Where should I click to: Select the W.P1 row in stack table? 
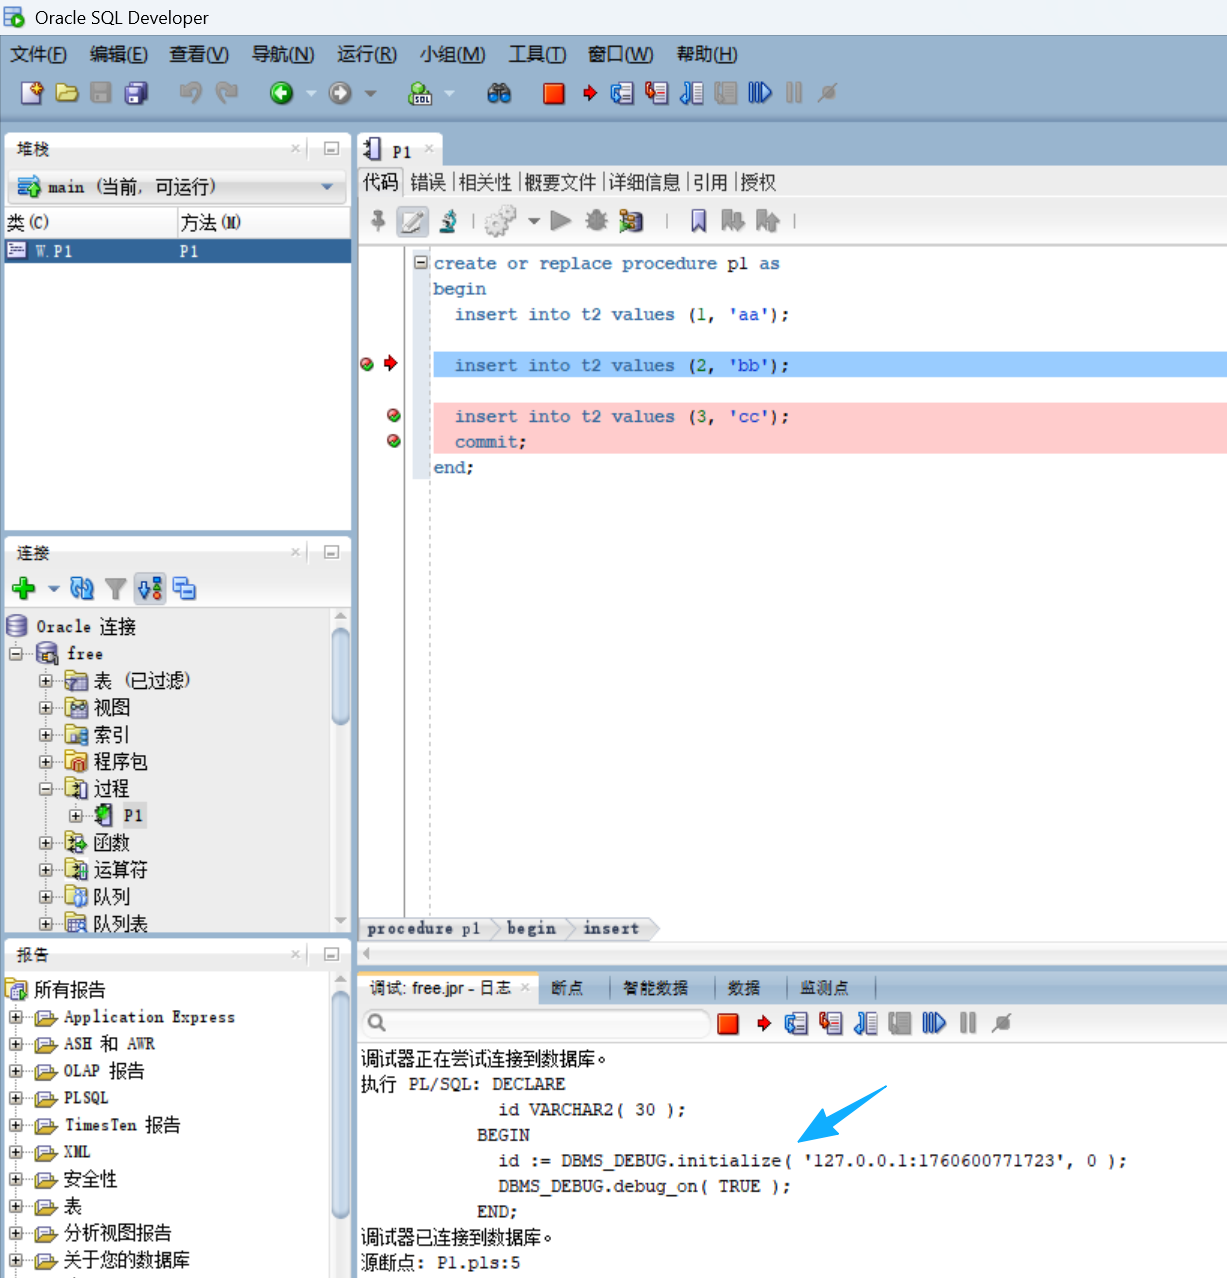point(178,251)
